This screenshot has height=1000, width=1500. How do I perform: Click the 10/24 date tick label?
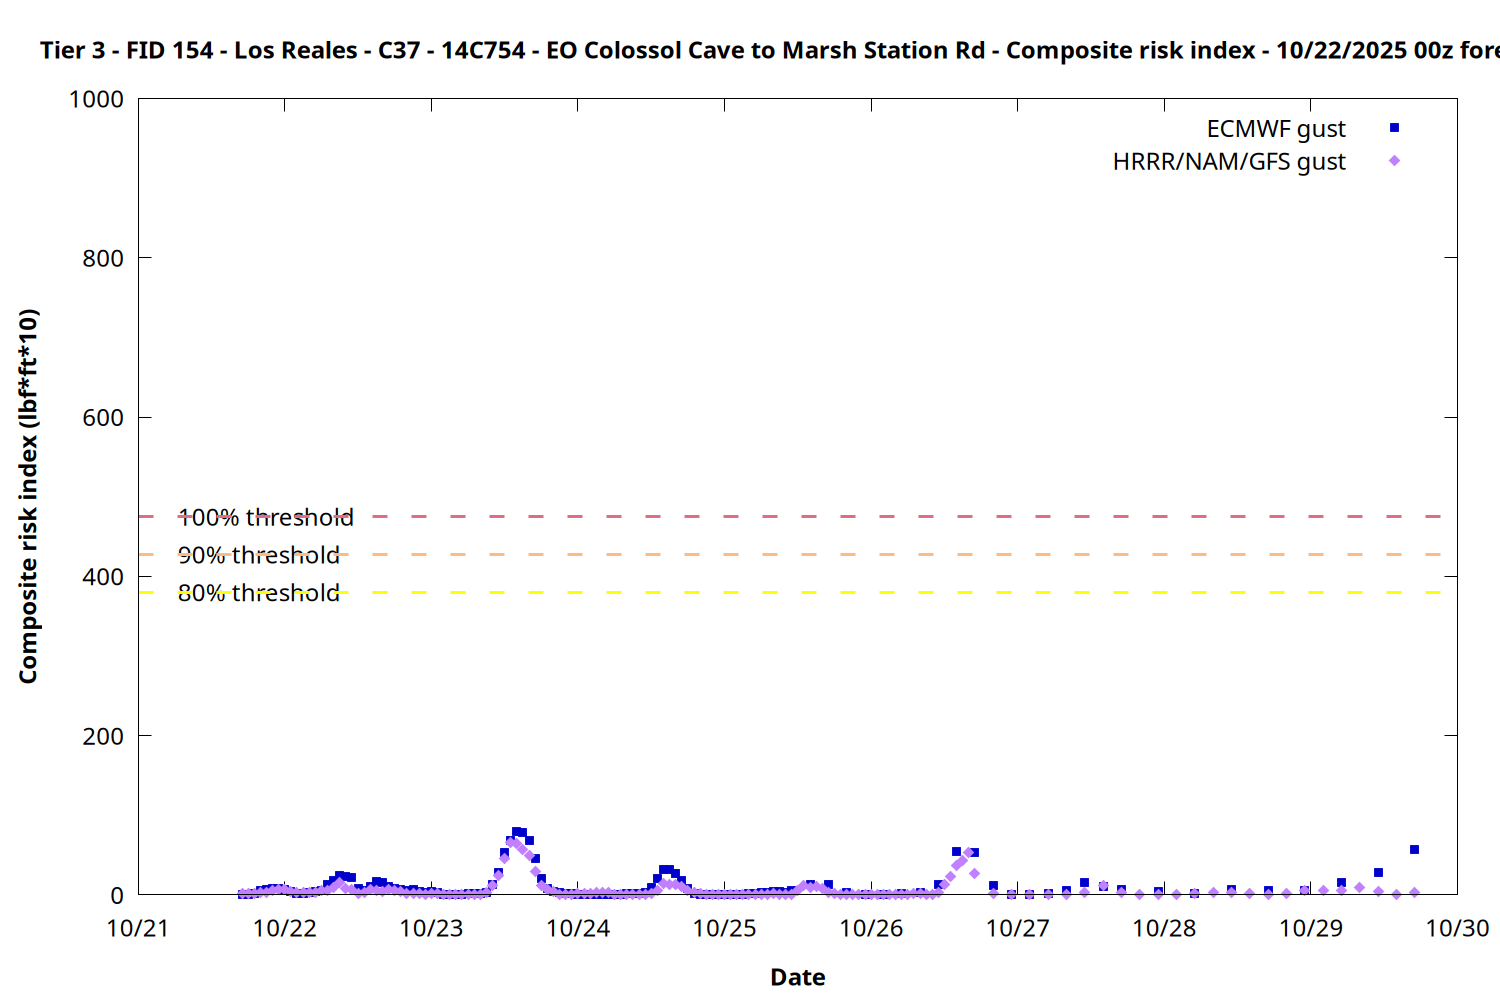(578, 928)
